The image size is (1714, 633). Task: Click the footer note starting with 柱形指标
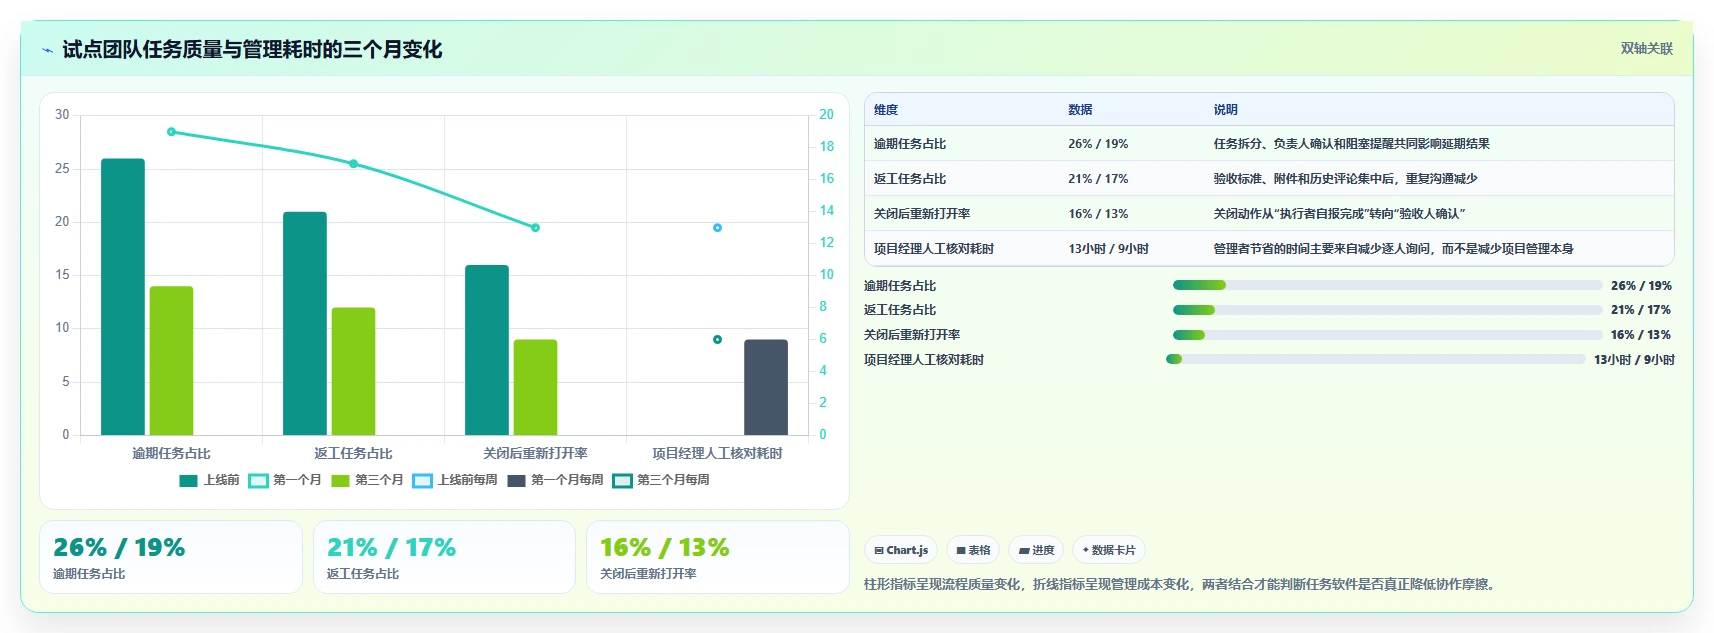(1181, 584)
